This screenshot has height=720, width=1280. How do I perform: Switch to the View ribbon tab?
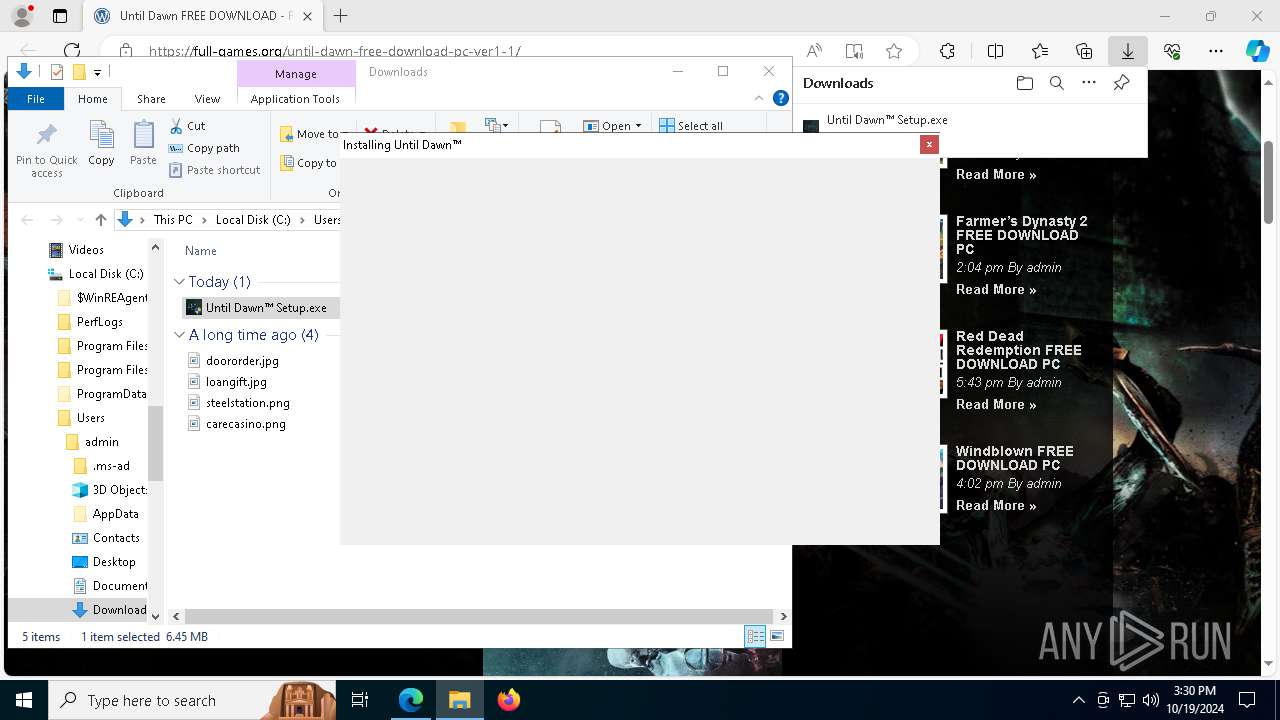[x=207, y=99]
